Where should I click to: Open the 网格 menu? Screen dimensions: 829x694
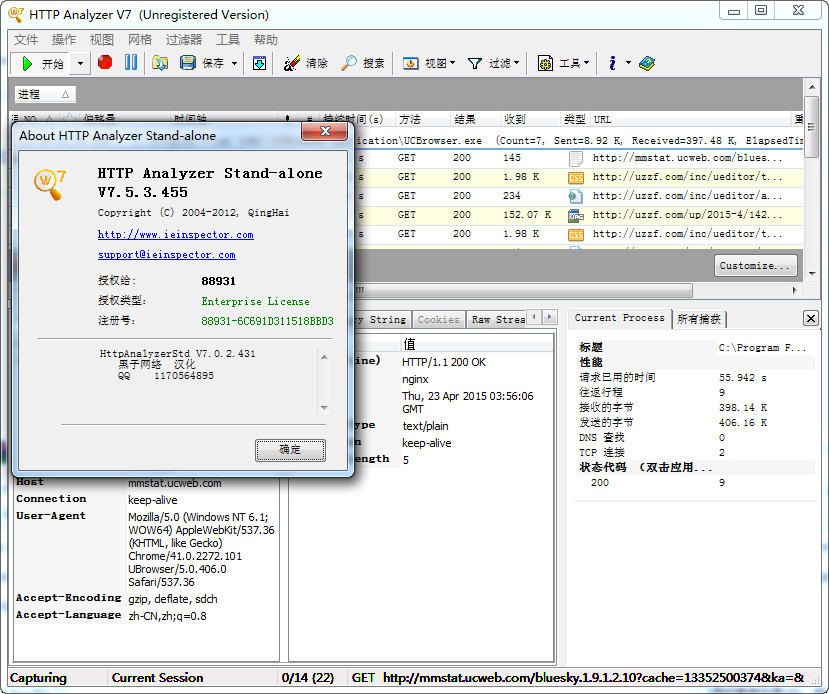point(140,40)
